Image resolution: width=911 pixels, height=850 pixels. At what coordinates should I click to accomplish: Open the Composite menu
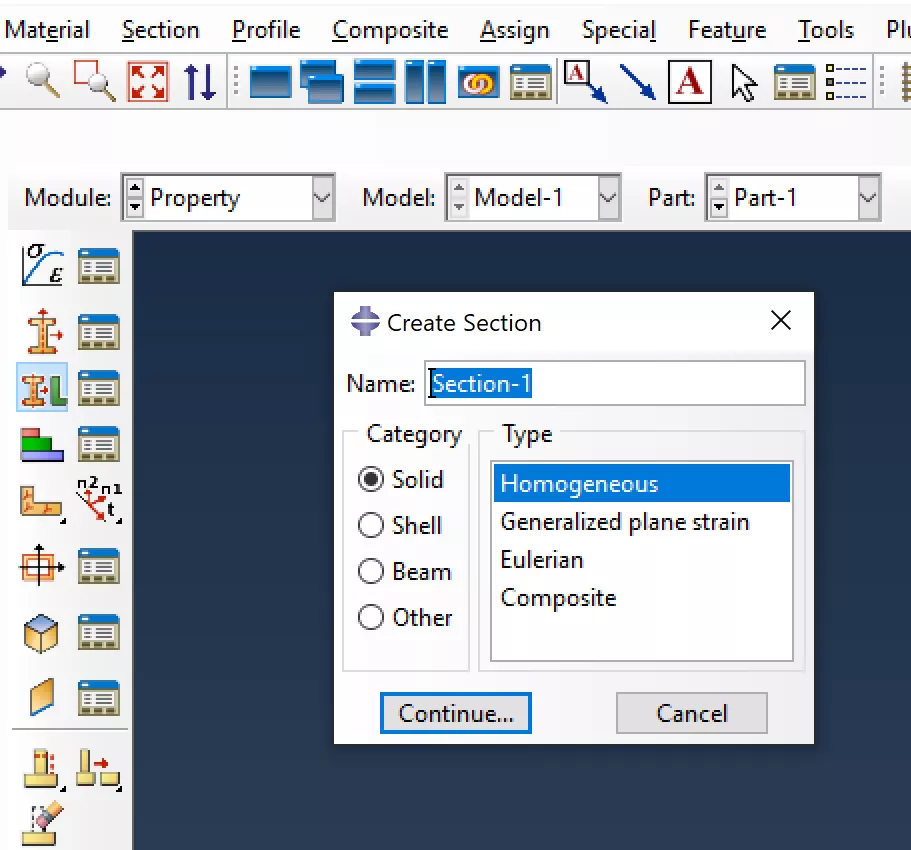[390, 31]
